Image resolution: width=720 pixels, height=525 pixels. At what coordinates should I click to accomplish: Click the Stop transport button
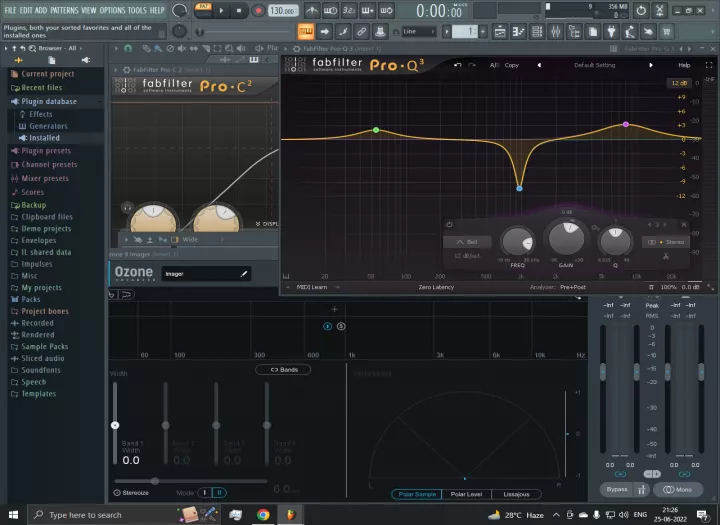click(x=239, y=10)
